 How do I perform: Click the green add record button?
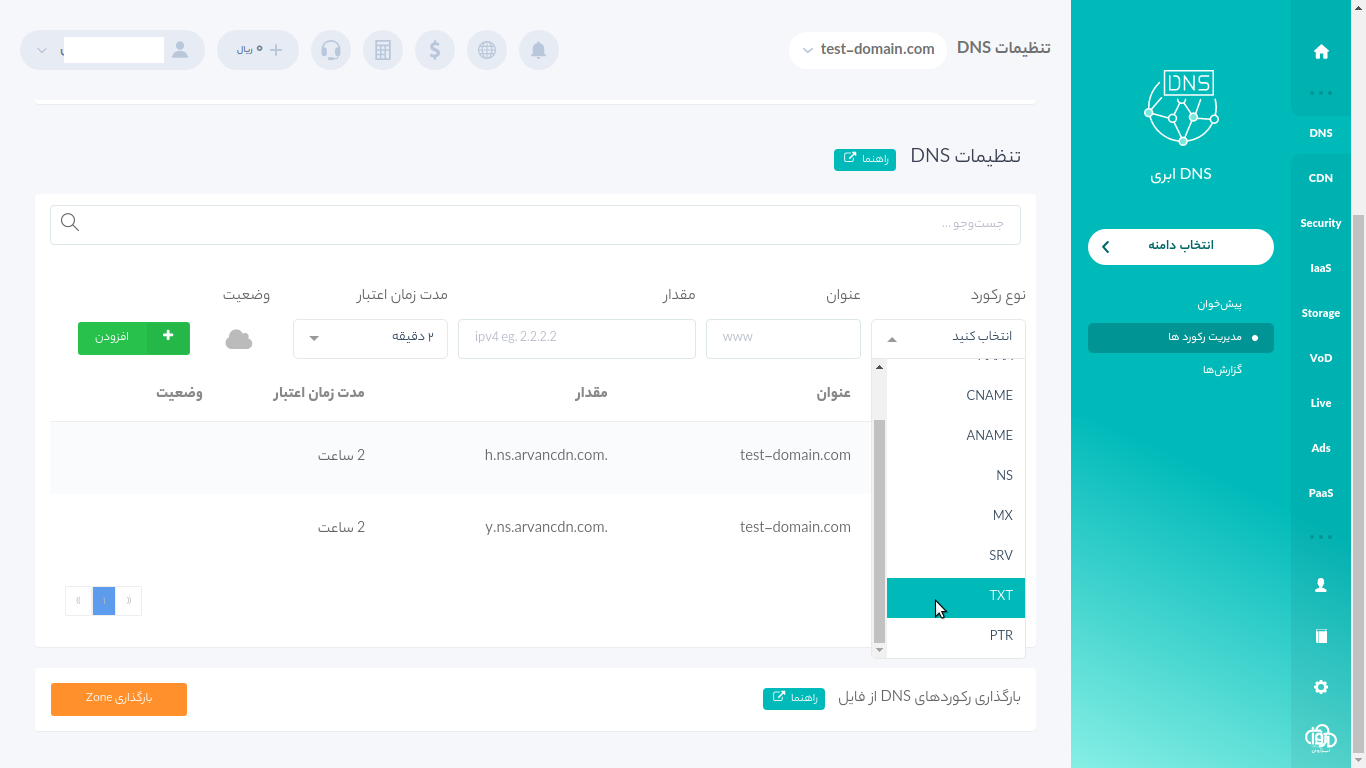click(x=134, y=338)
